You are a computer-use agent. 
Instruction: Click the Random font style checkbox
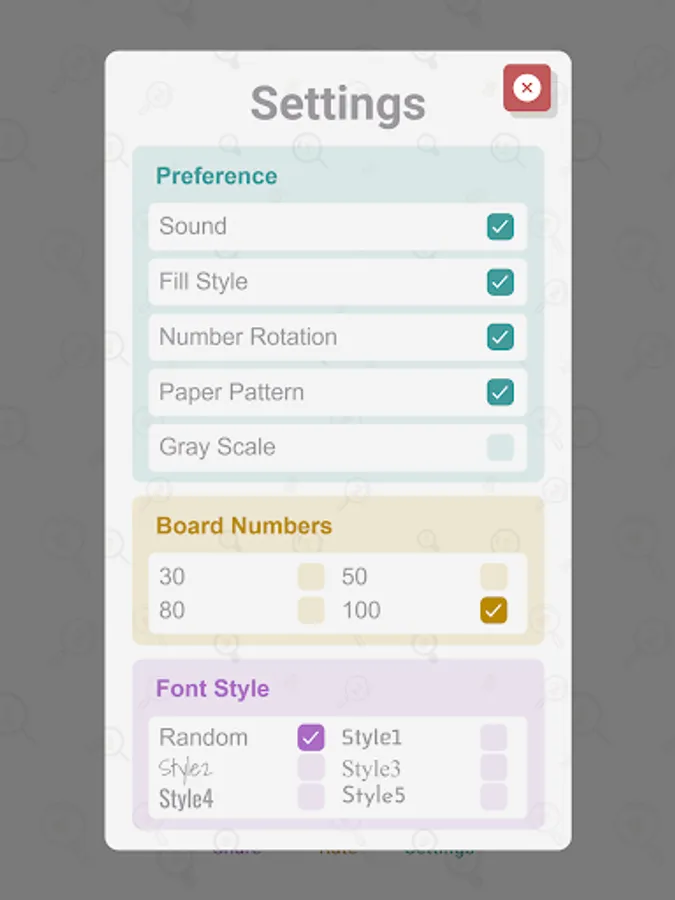coord(311,738)
